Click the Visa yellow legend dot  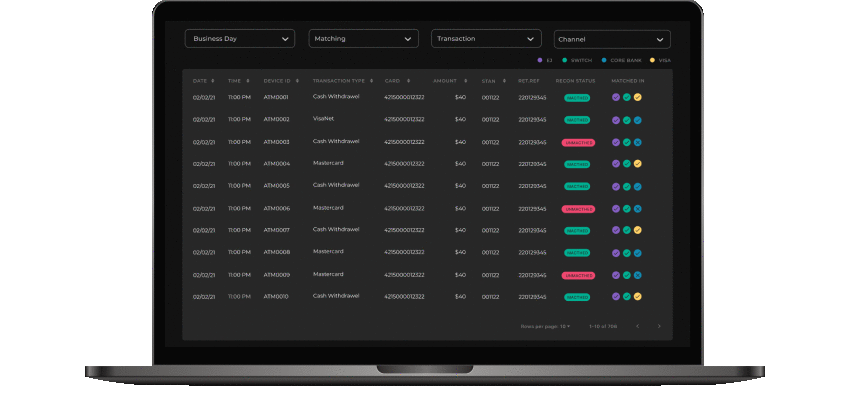pos(652,60)
